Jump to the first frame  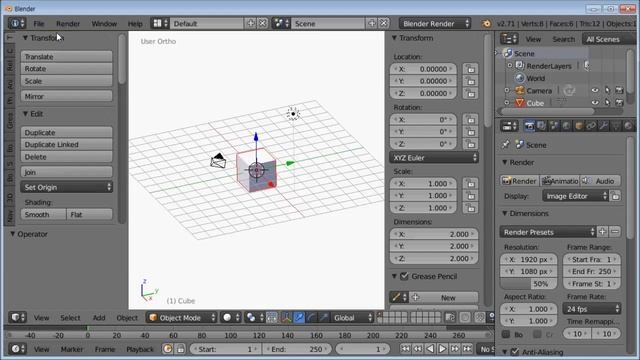(405, 349)
